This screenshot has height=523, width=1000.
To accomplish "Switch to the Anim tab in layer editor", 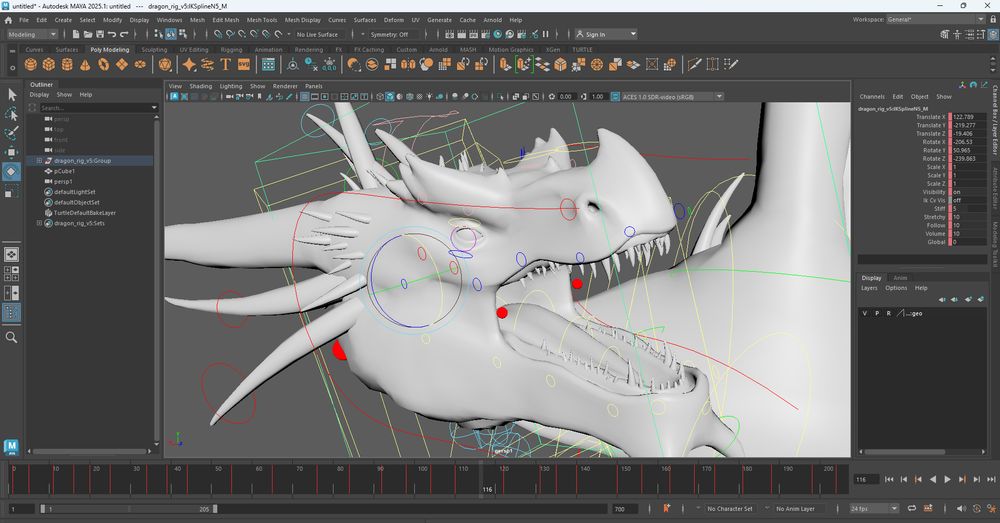I will (900, 278).
